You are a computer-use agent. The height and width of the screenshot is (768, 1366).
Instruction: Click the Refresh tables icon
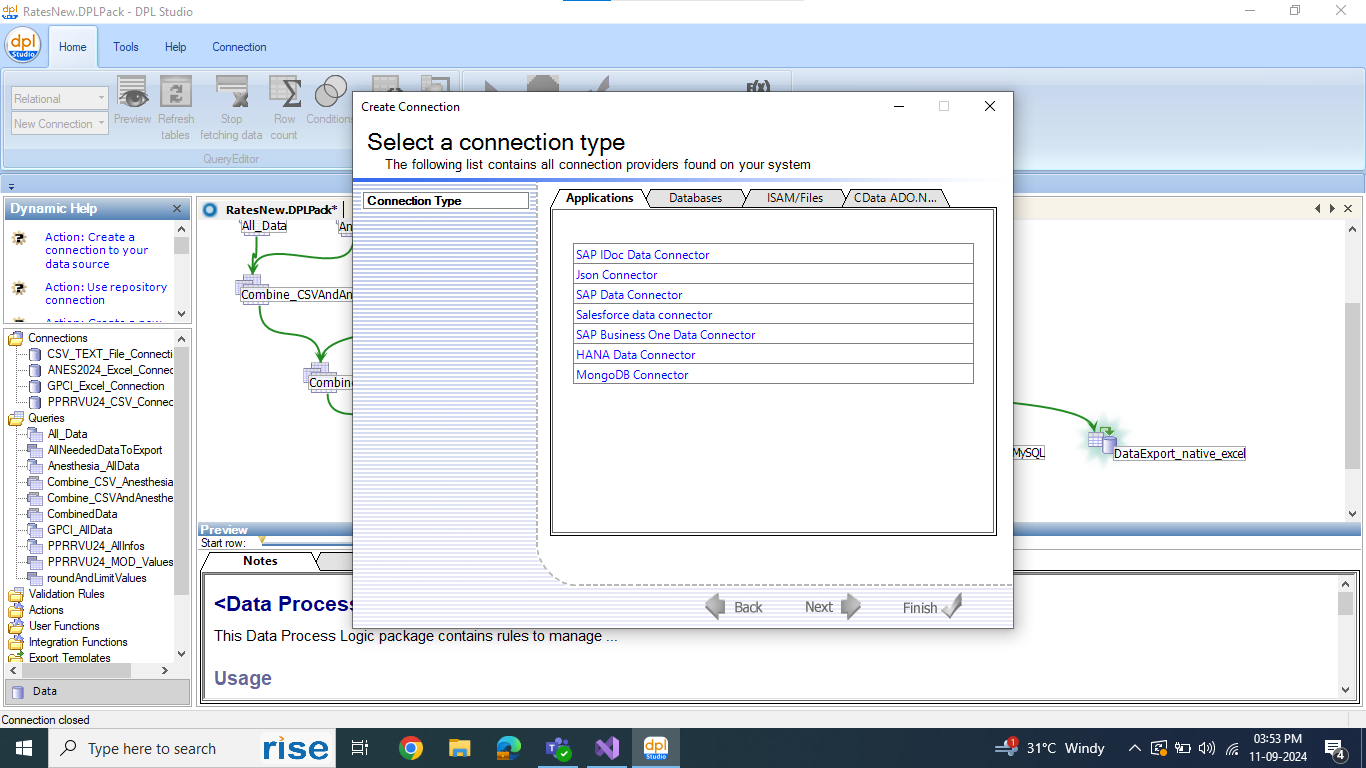(176, 93)
